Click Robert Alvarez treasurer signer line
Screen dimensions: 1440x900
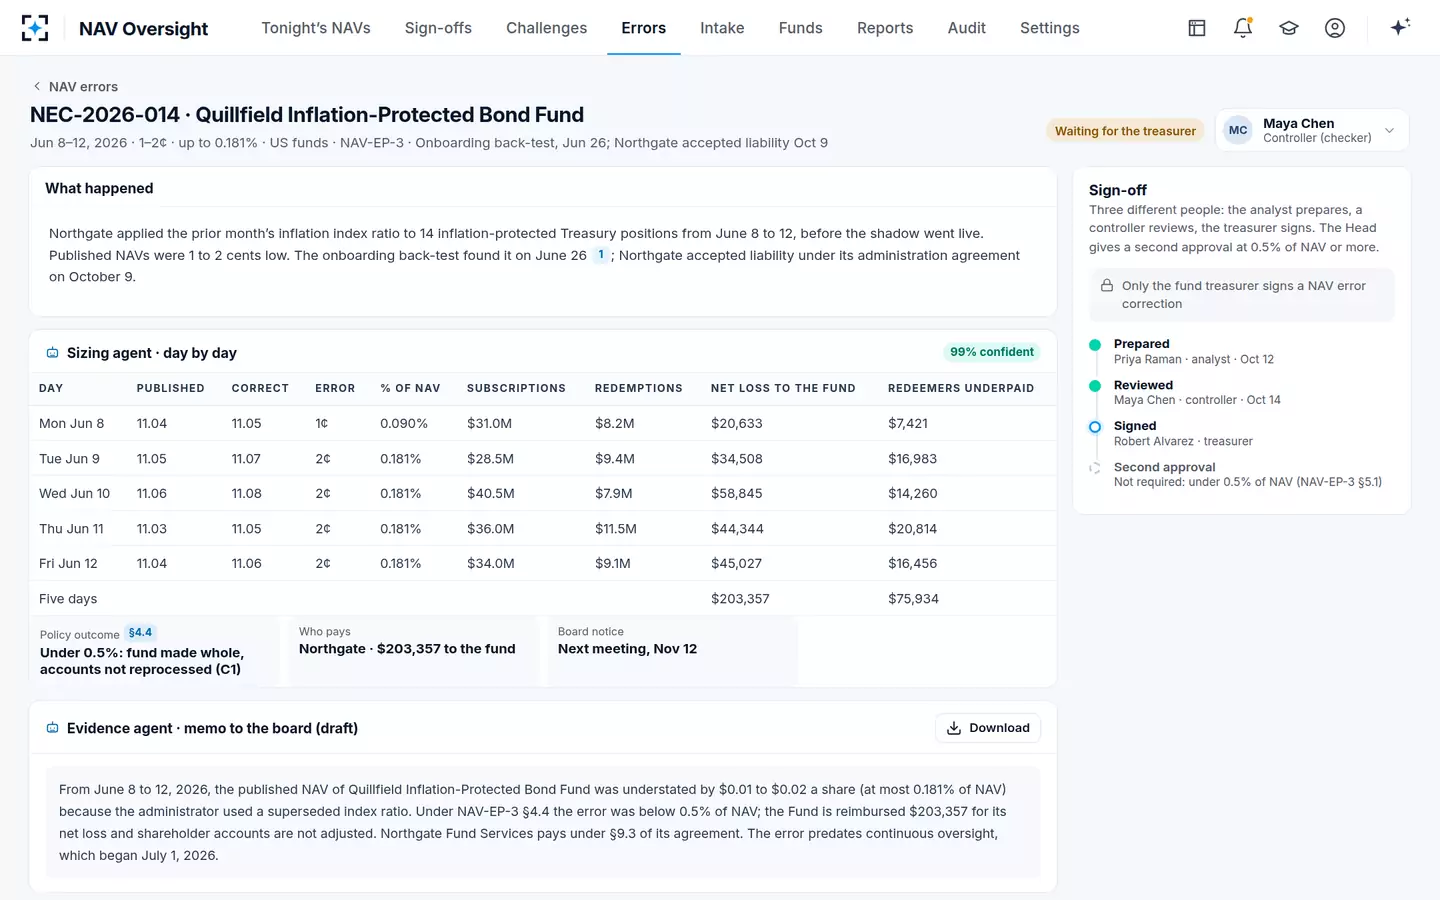(1183, 441)
